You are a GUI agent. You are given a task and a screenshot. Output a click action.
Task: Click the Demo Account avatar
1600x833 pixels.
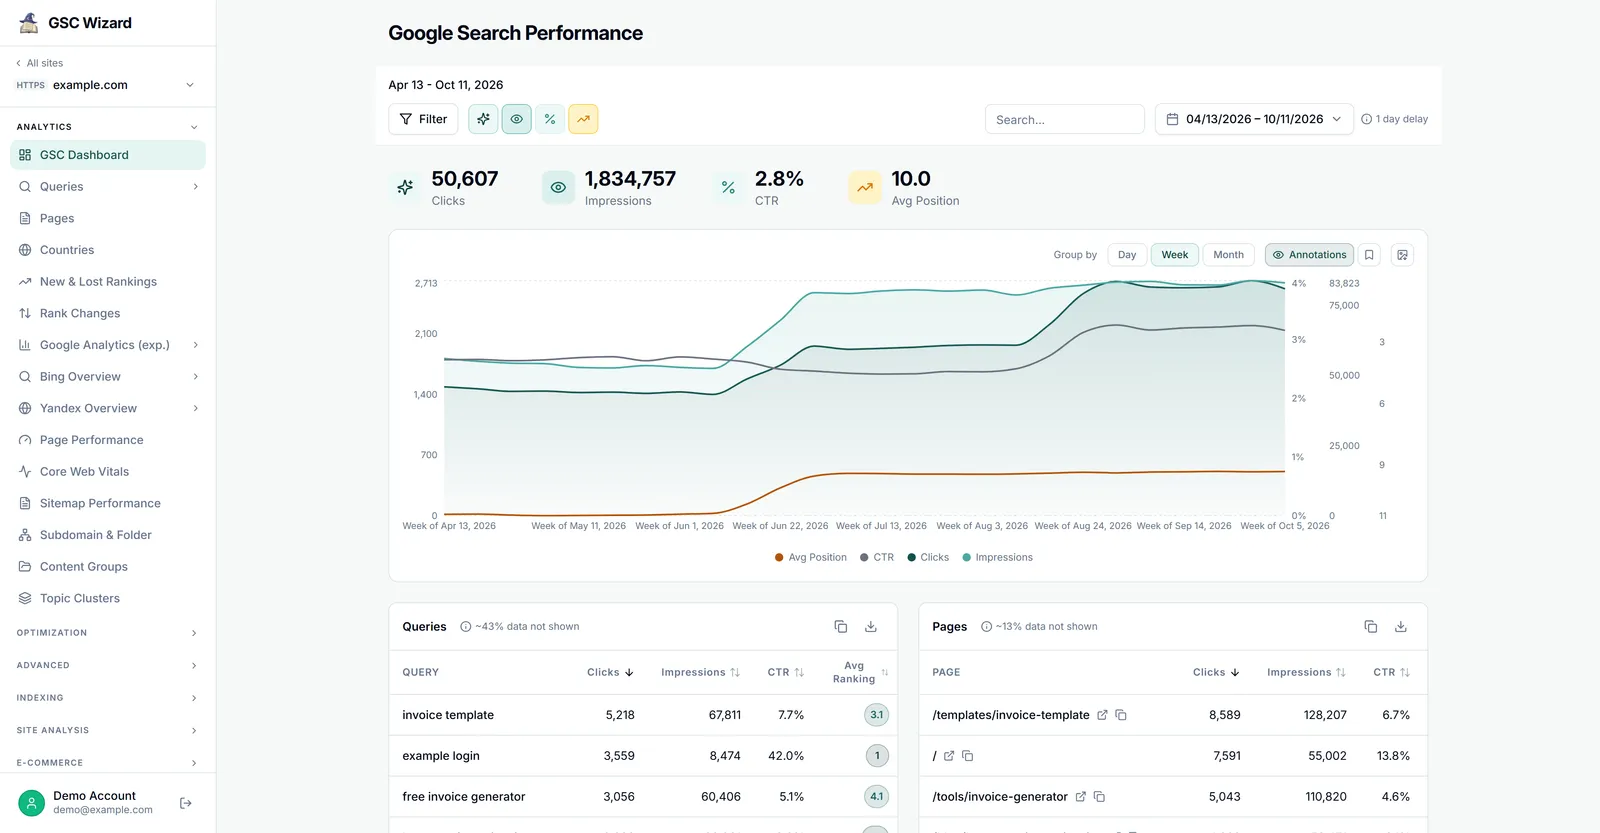(32, 803)
